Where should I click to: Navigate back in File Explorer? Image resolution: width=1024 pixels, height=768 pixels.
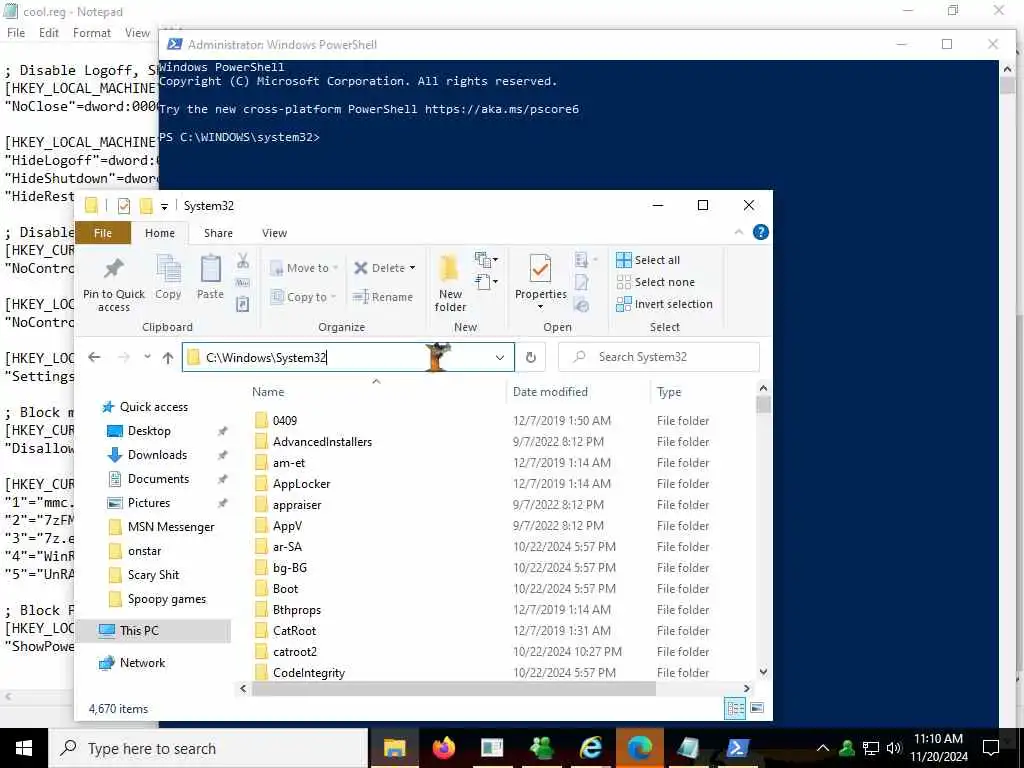(94, 357)
